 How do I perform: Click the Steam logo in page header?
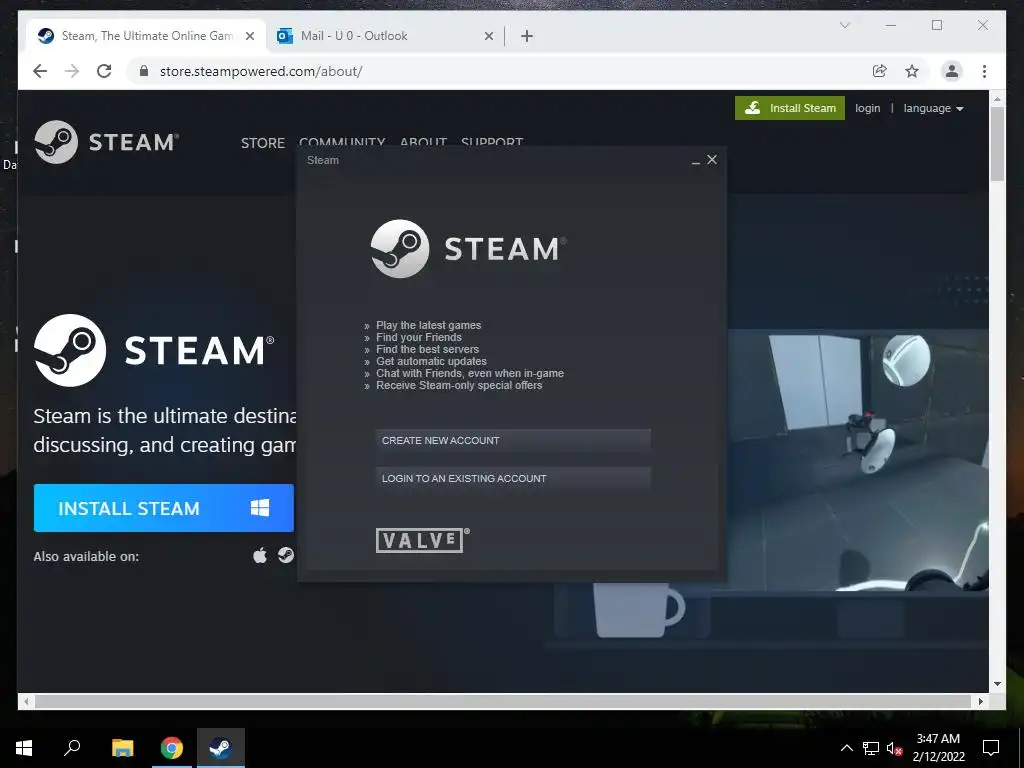point(106,142)
